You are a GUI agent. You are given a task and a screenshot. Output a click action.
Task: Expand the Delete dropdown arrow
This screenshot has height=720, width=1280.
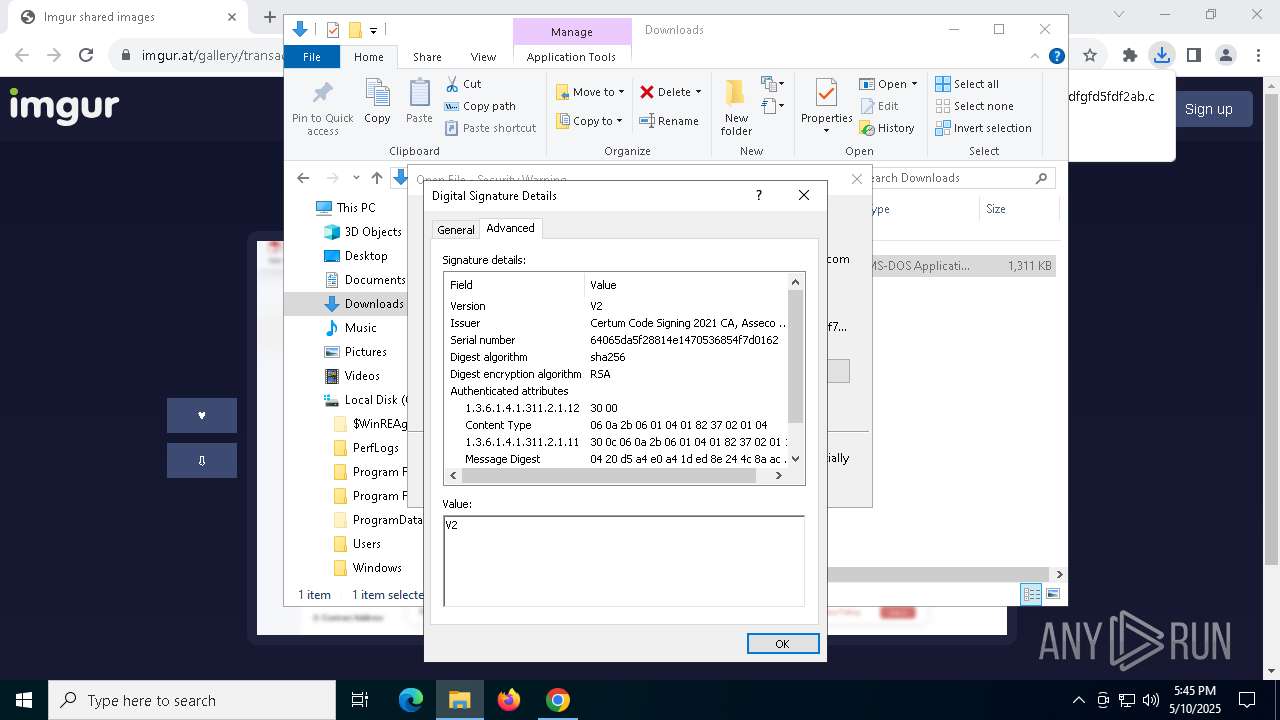[x=698, y=92]
